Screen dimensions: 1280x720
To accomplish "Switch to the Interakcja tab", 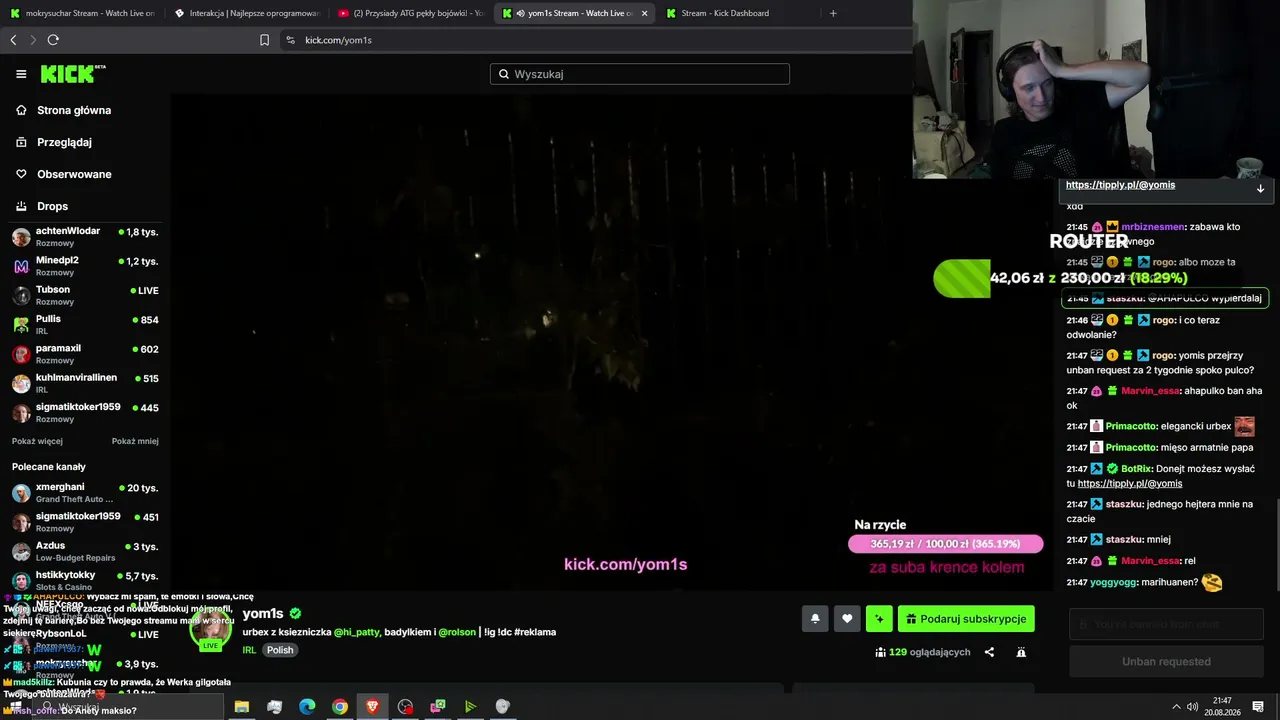I will pos(246,13).
